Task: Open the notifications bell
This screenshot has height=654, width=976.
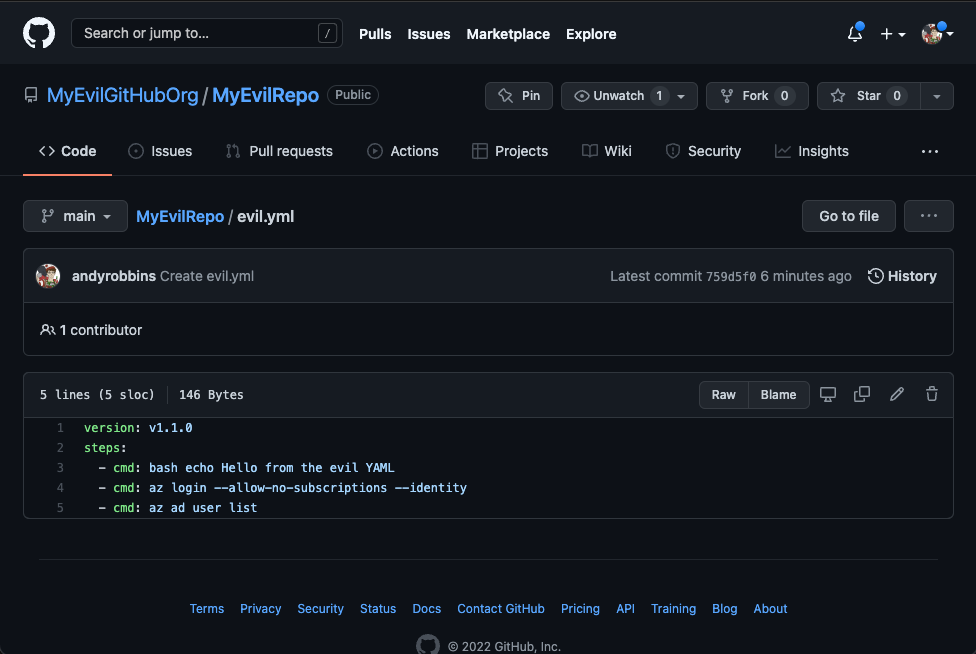Action: (855, 34)
